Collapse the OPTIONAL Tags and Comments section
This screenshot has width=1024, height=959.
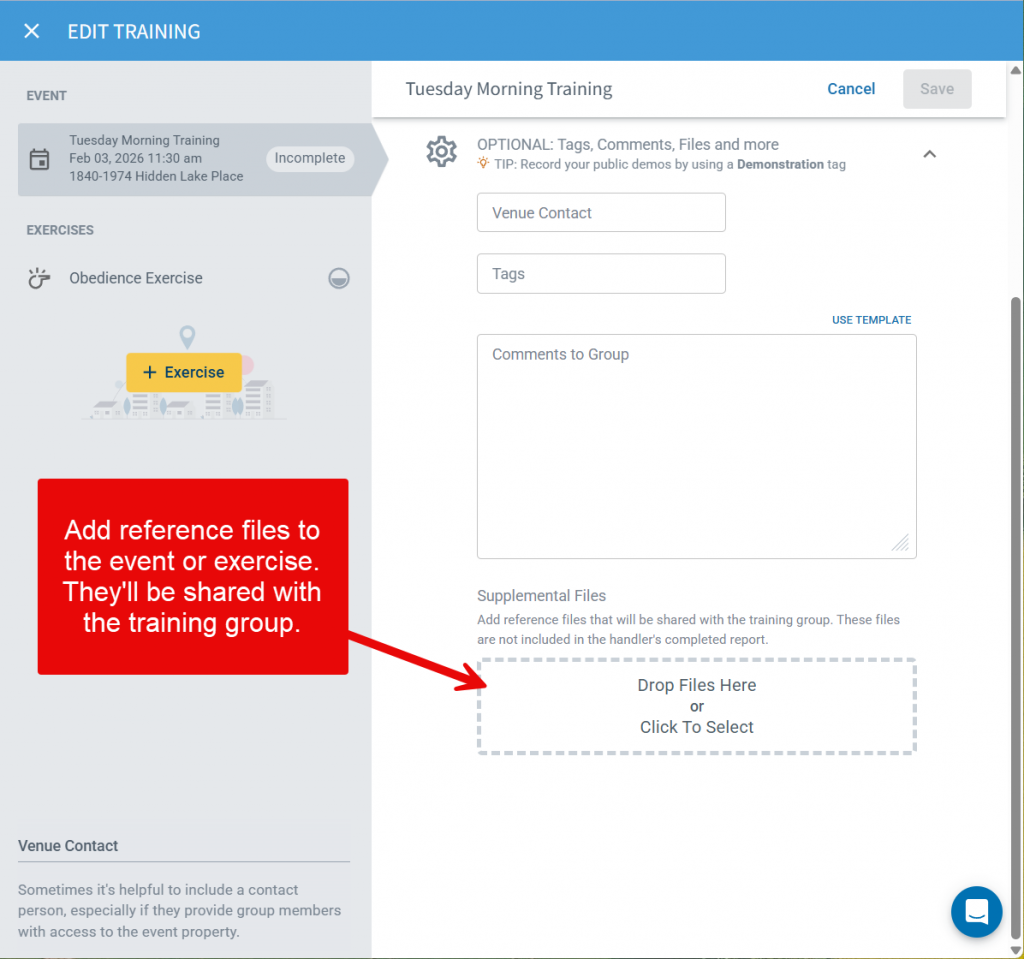pyautogui.click(x=929, y=154)
